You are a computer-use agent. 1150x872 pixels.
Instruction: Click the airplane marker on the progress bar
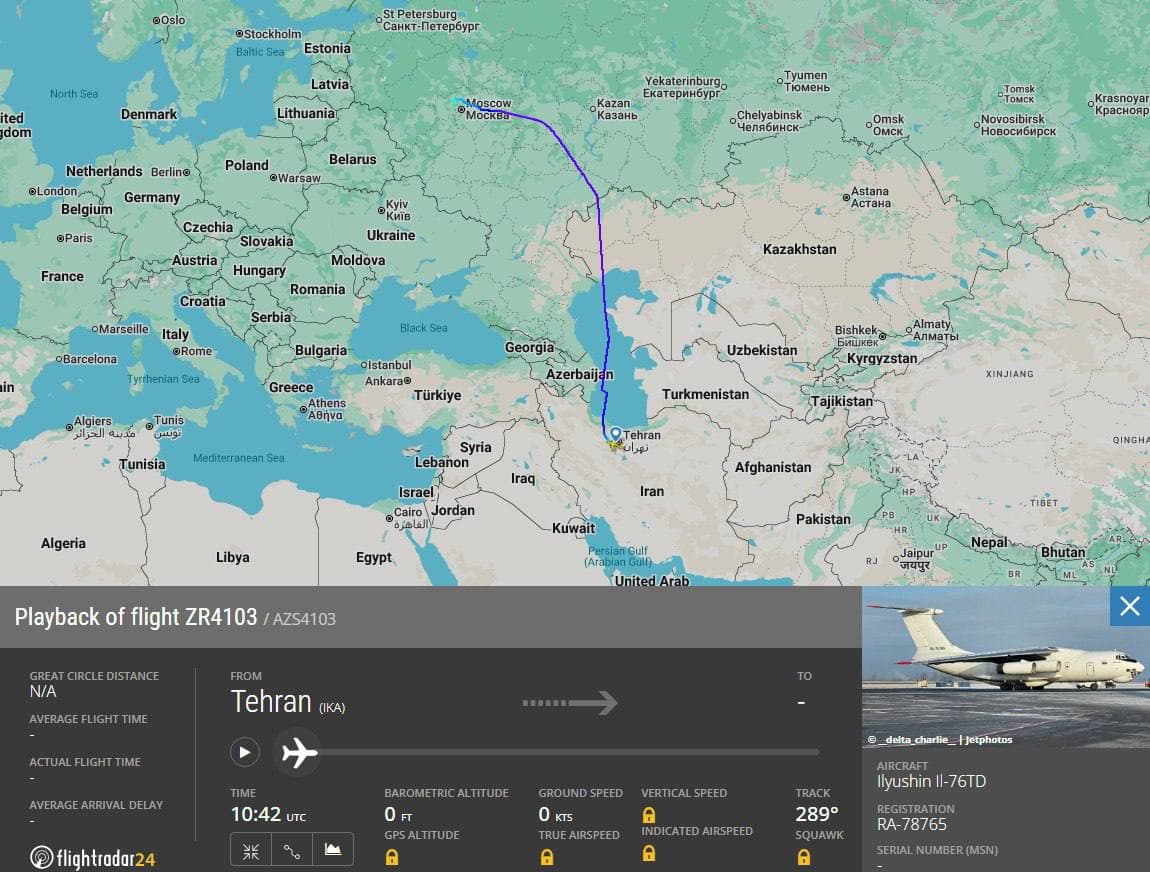coord(297,753)
